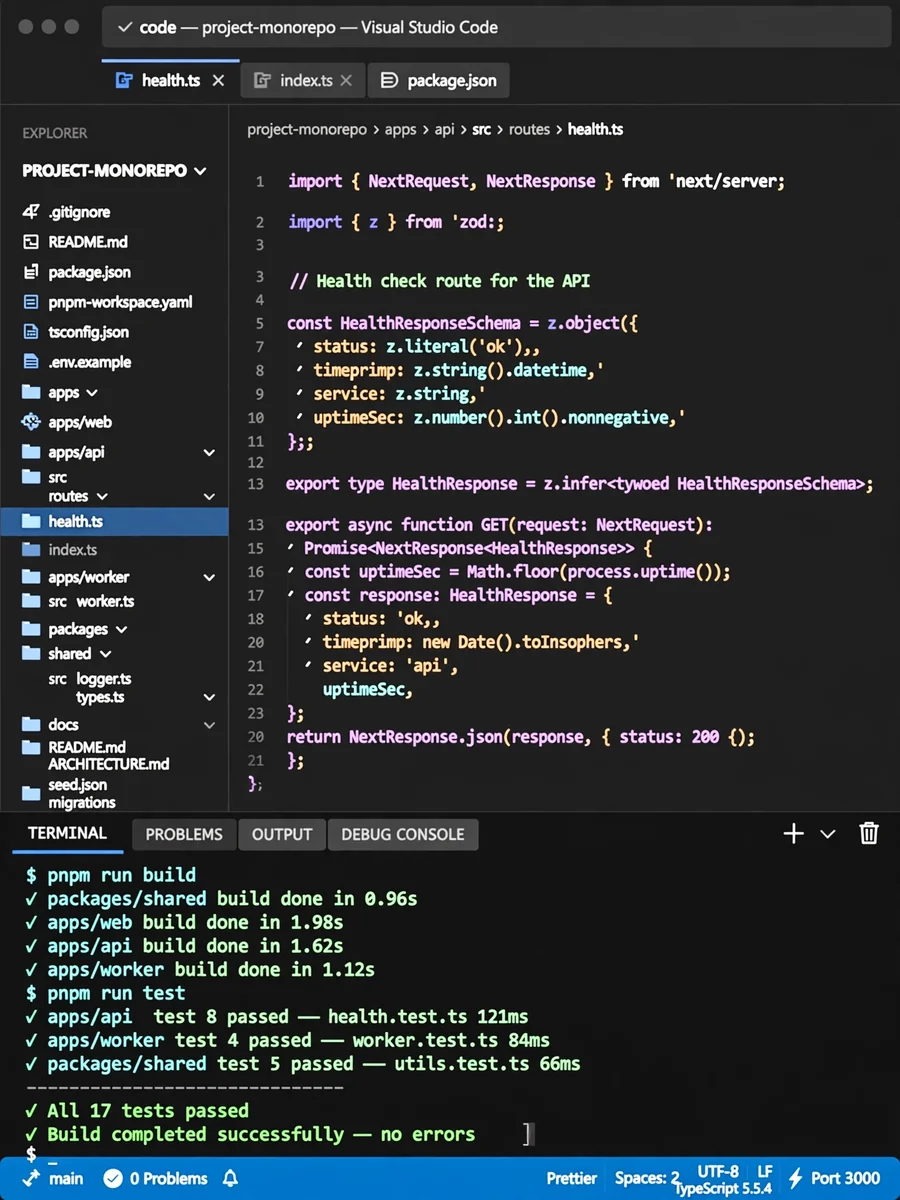Open .gitignore in the explorer
Image resolution: width=900 pixels, height=1200 pixels.
pyautogui.click(x=79, y=212)
